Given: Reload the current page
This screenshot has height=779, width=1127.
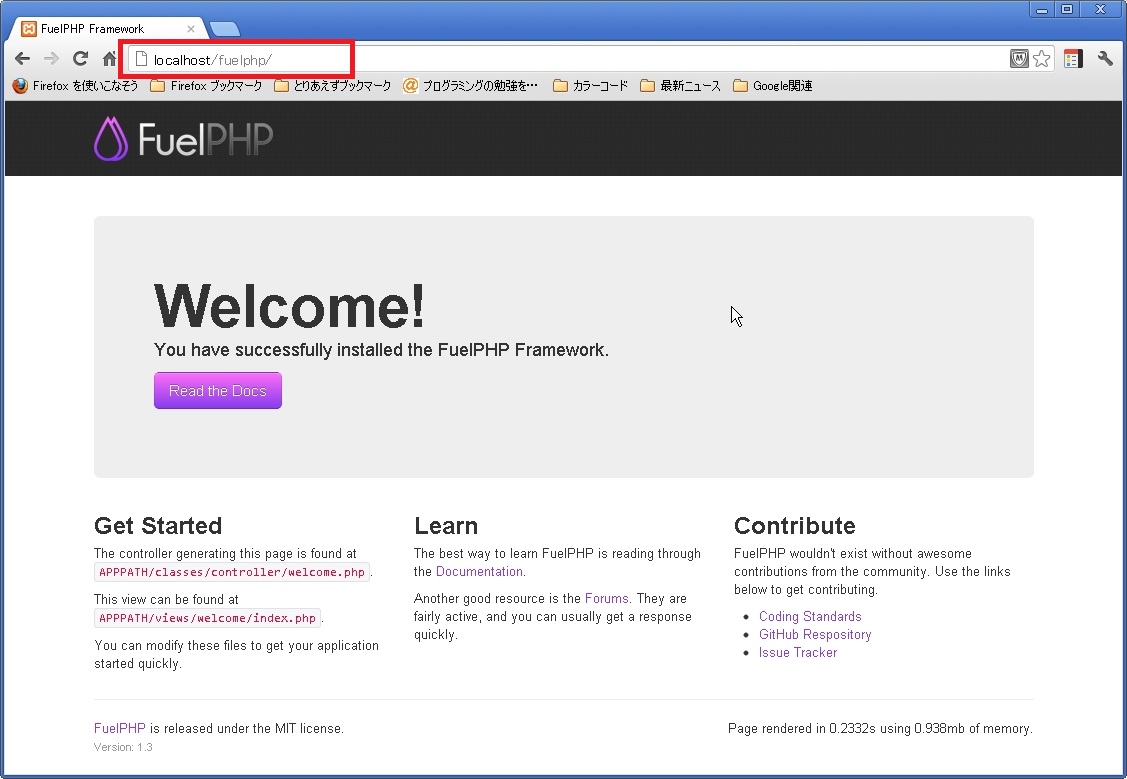Looking at the screenshot, I should click(x=80, y=58).
